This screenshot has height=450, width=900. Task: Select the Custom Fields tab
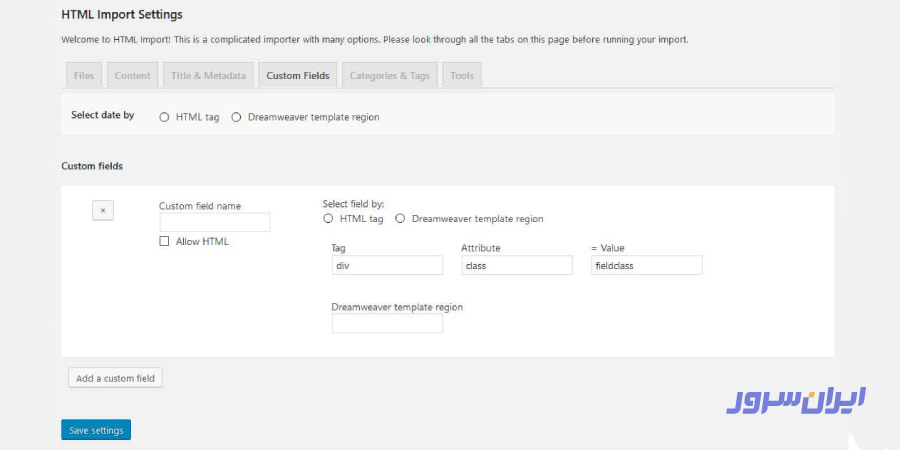[298, 76]
